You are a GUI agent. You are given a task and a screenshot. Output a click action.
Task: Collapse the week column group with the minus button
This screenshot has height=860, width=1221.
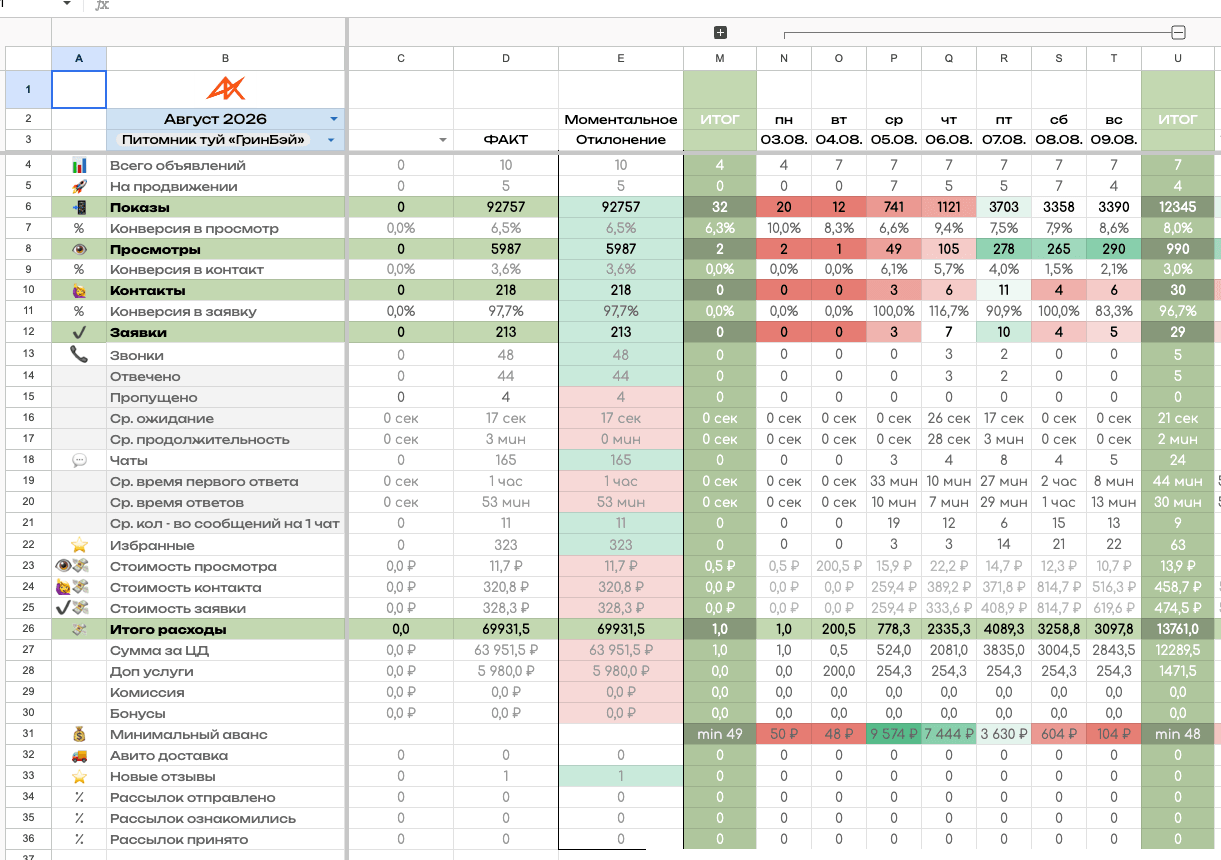pos(1178,33)
